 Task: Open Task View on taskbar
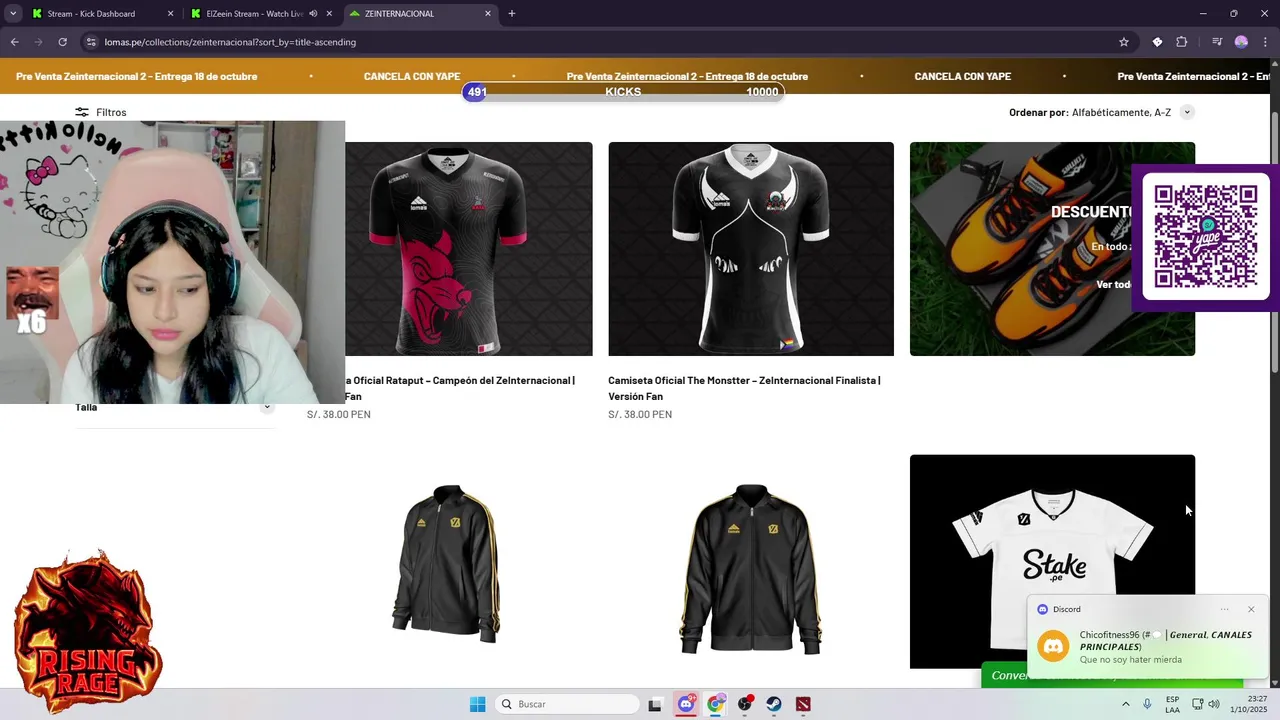point(655,704)
